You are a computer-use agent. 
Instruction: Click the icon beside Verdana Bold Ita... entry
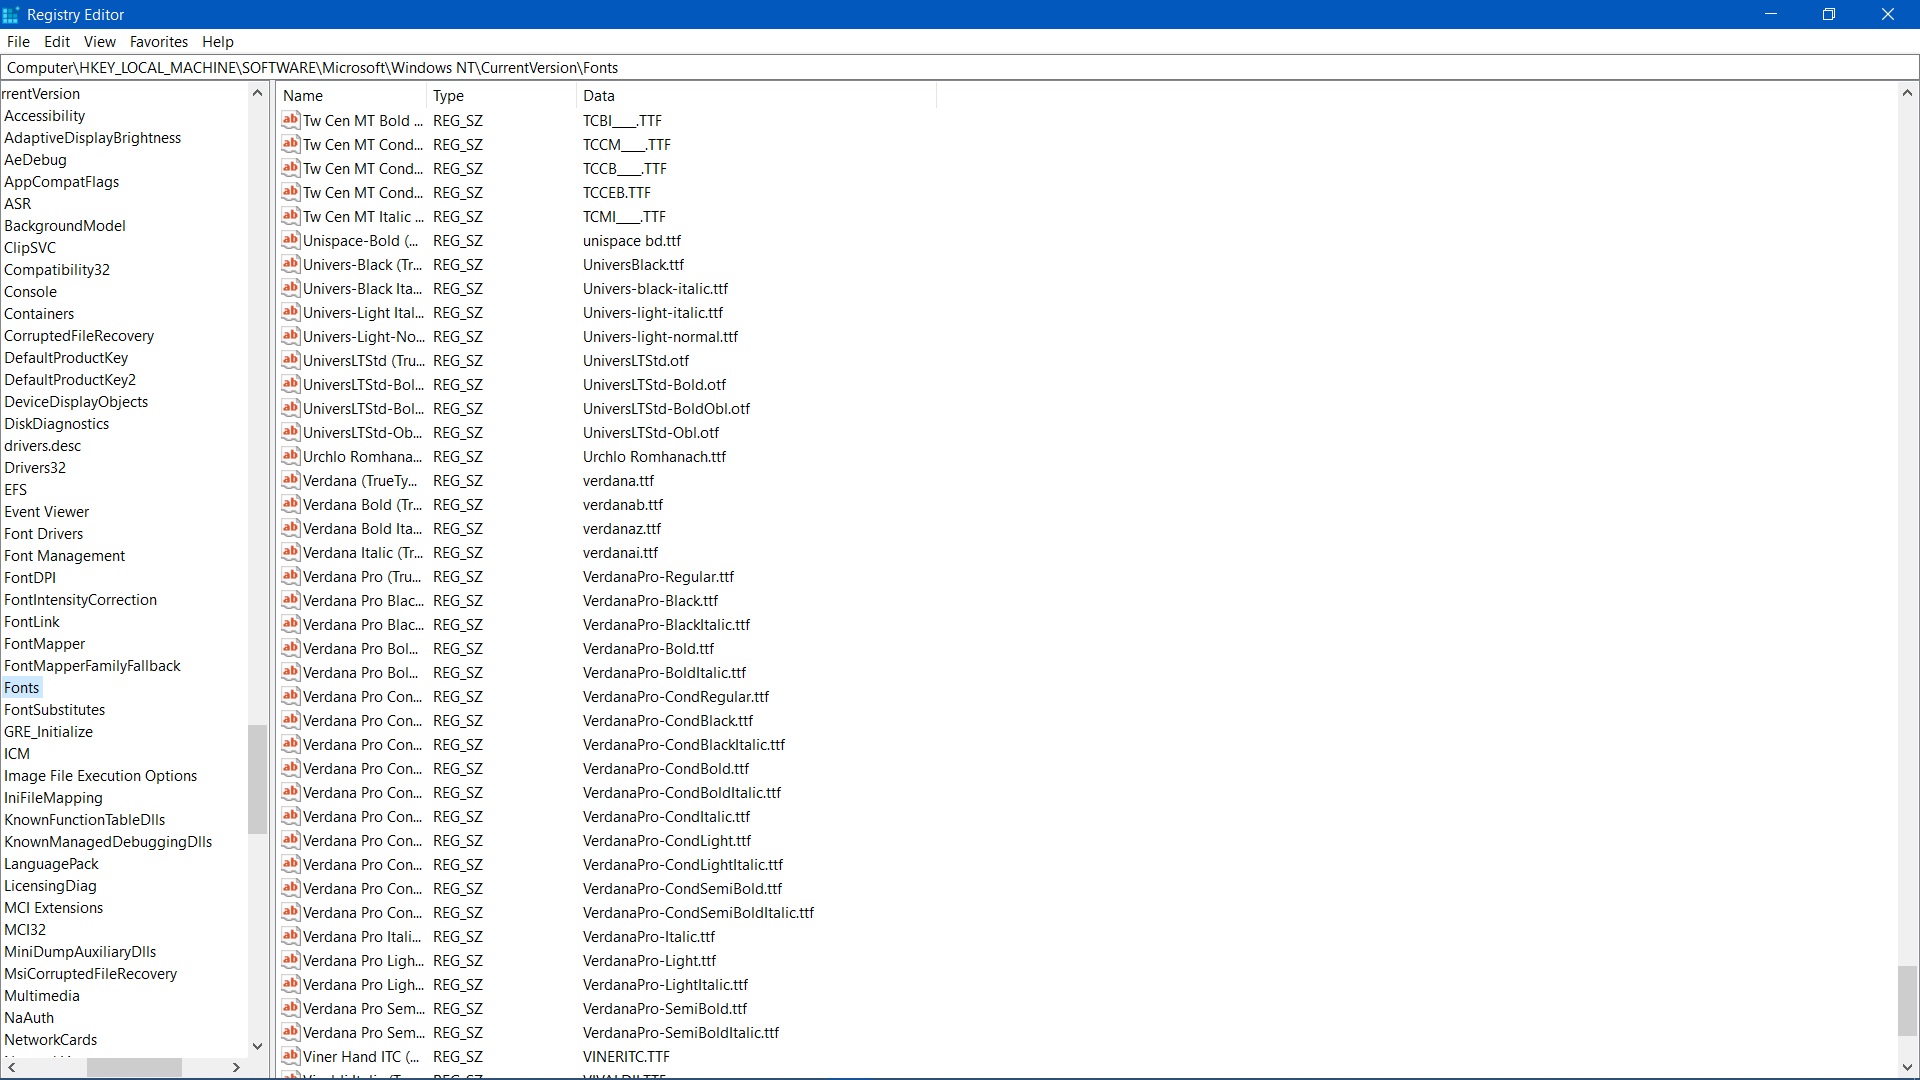[x=291, y=528]
